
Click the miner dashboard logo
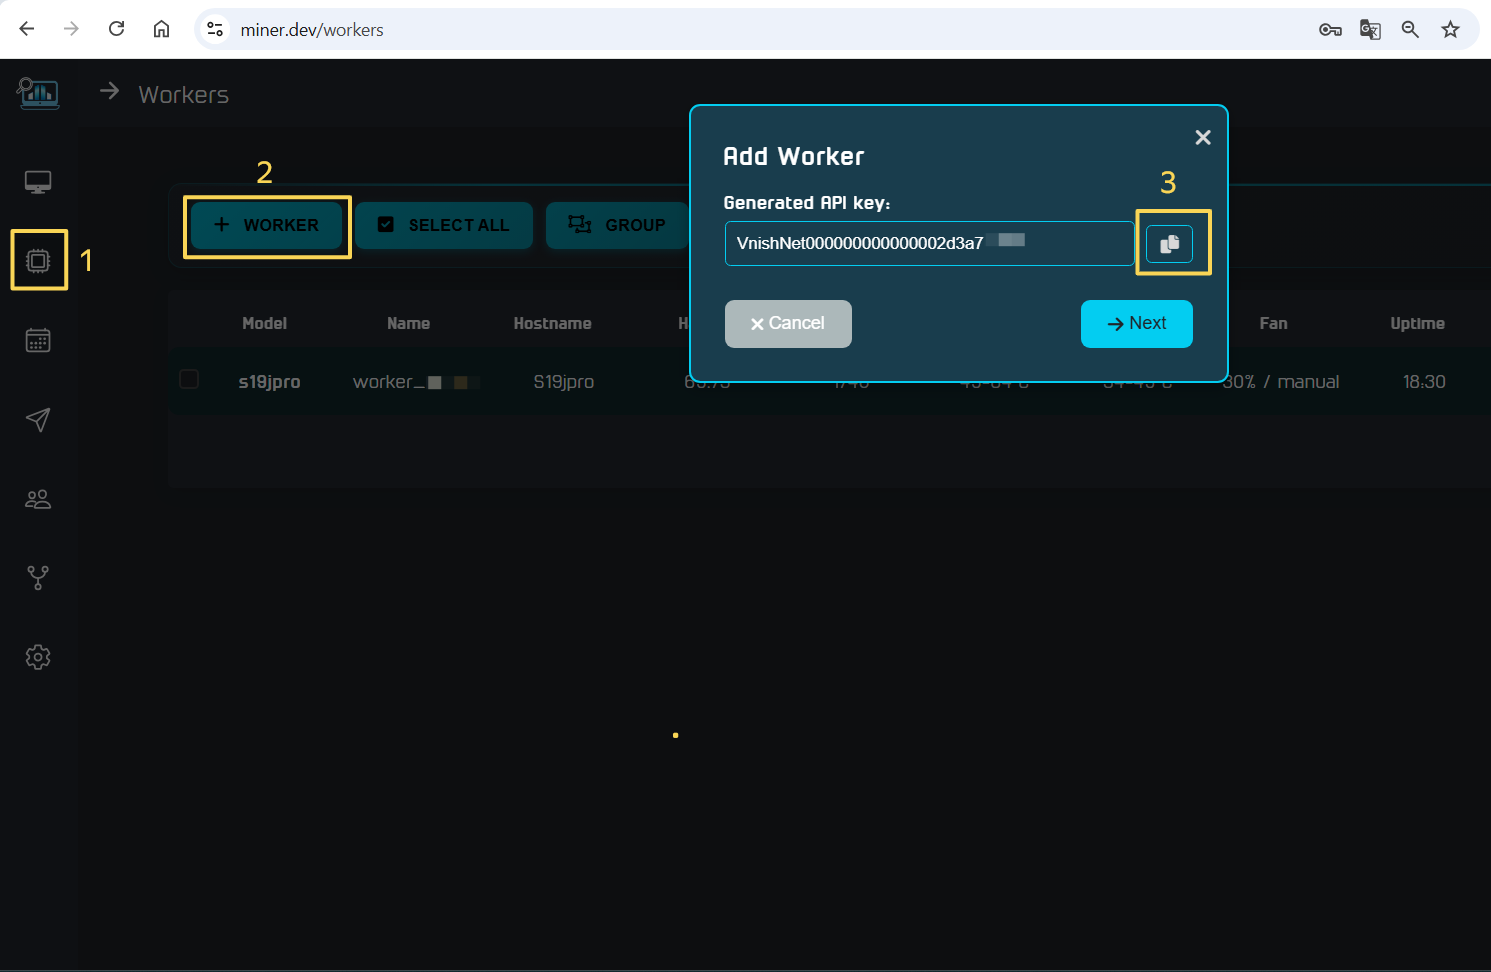coord(38,94)
